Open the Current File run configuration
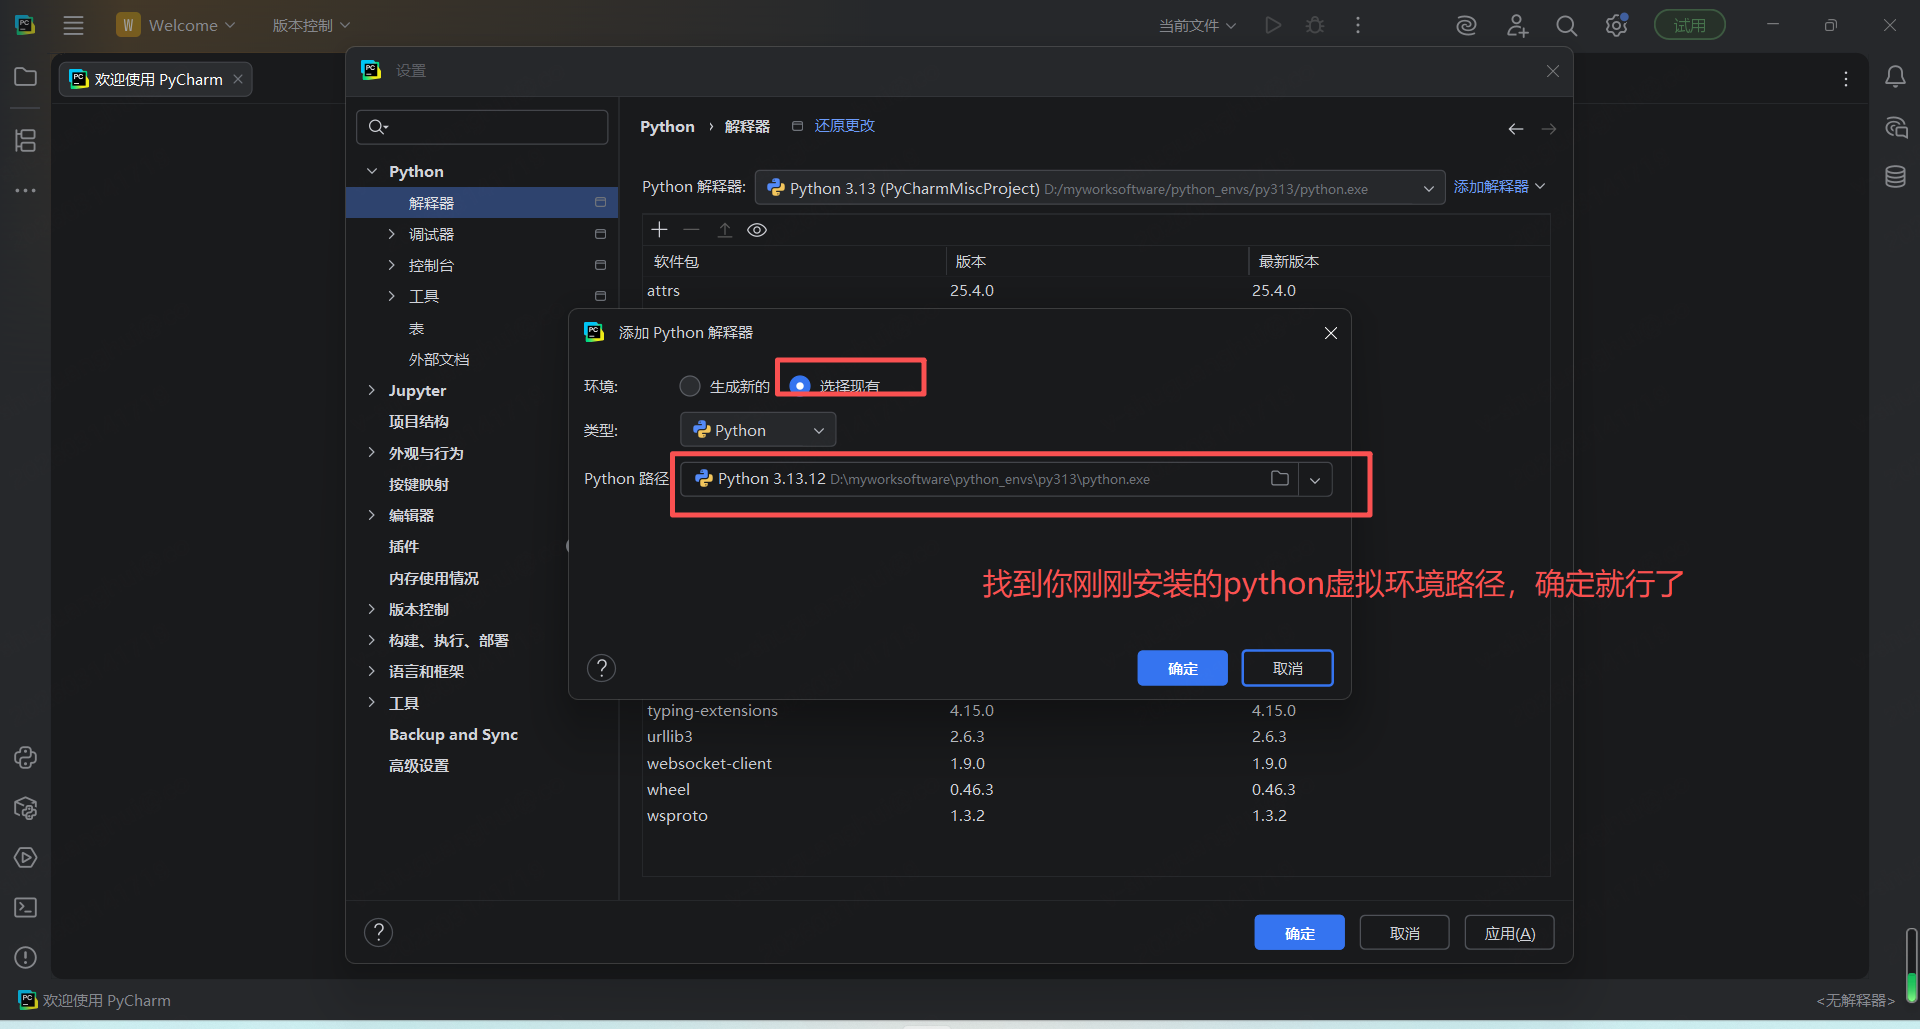The height and width of the screenshot is (1029, 1920). pyautogui.click(x=1197, y=26)
